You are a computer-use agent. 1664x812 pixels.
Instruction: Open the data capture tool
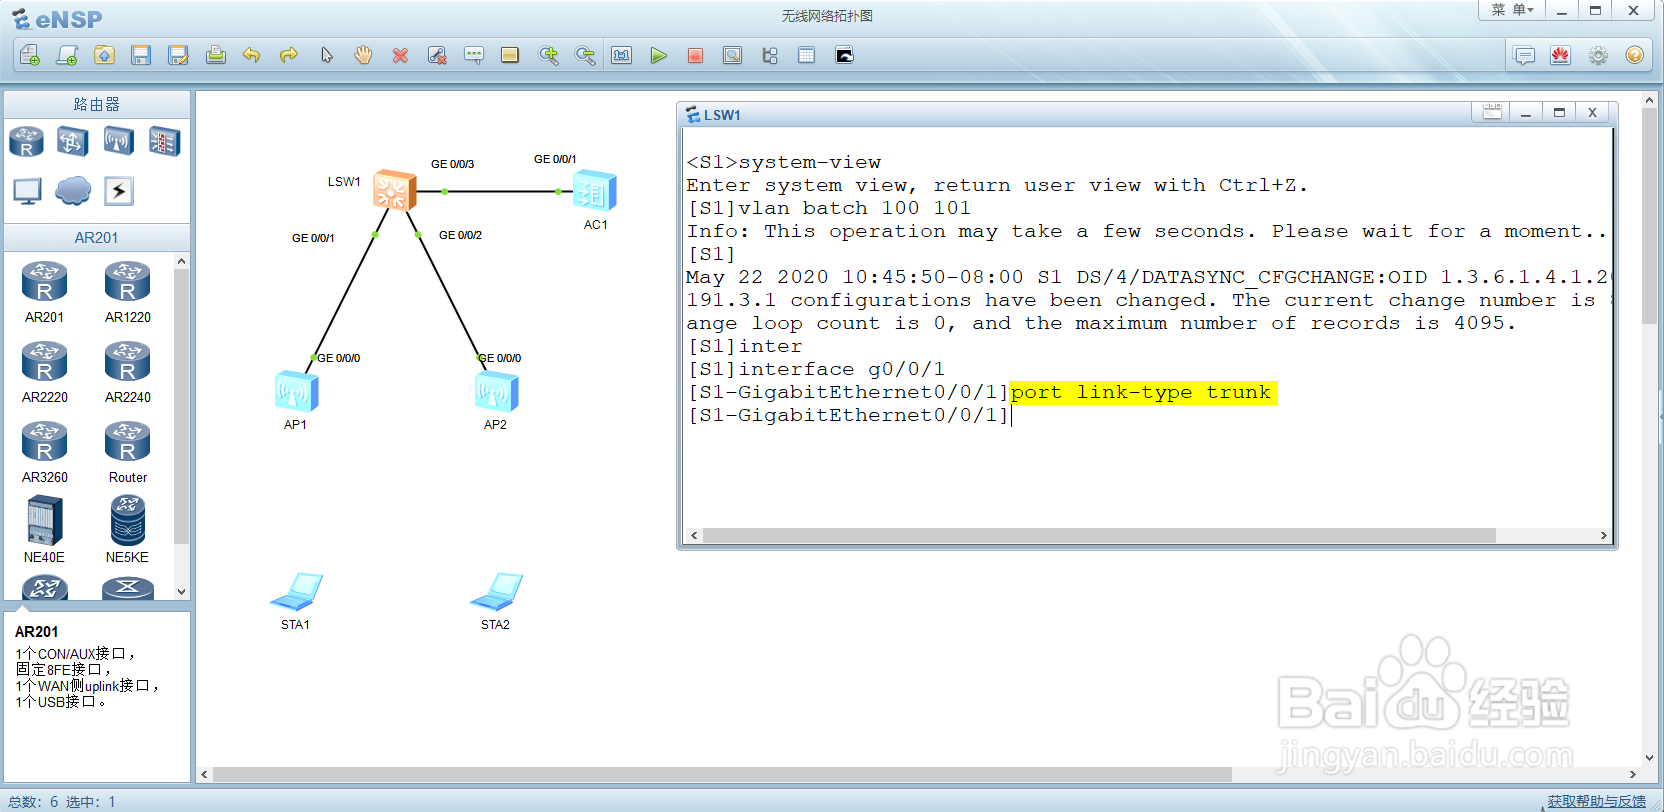(x=732, y=55)
